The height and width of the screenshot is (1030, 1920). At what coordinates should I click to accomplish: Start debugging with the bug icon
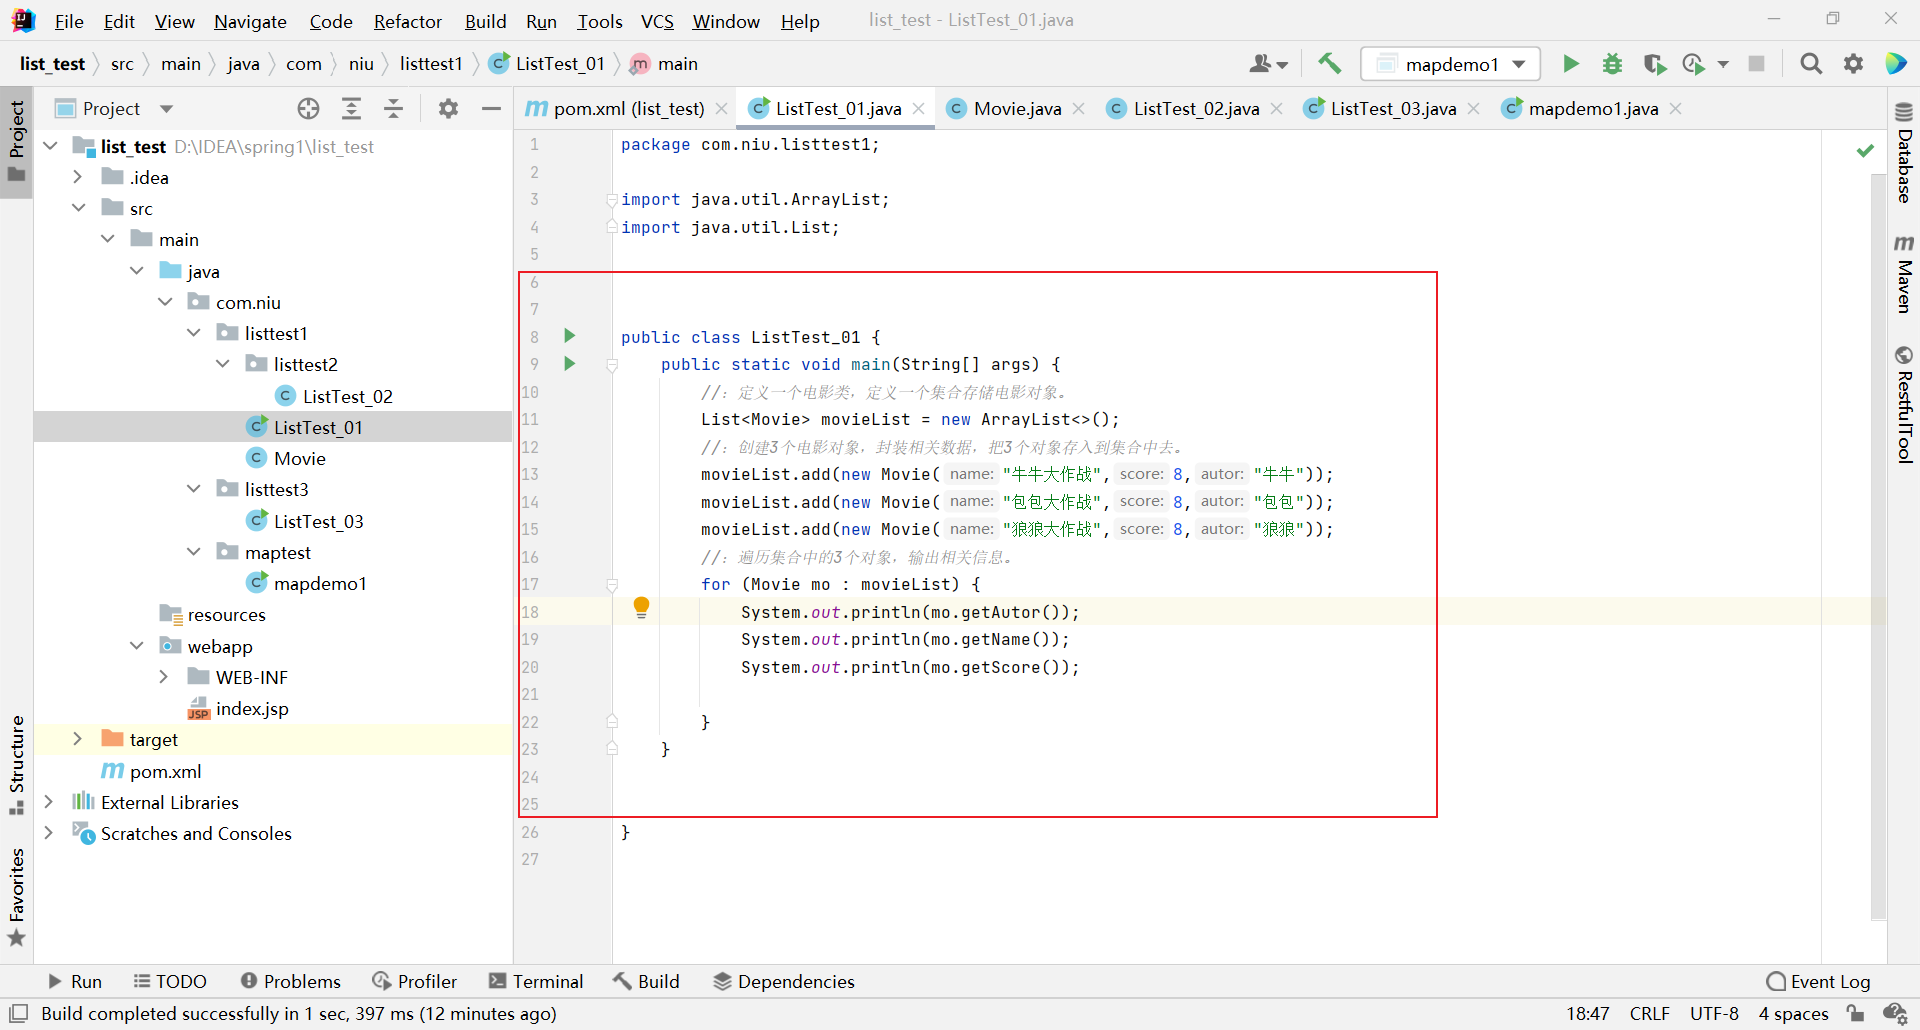(1612, 64)
